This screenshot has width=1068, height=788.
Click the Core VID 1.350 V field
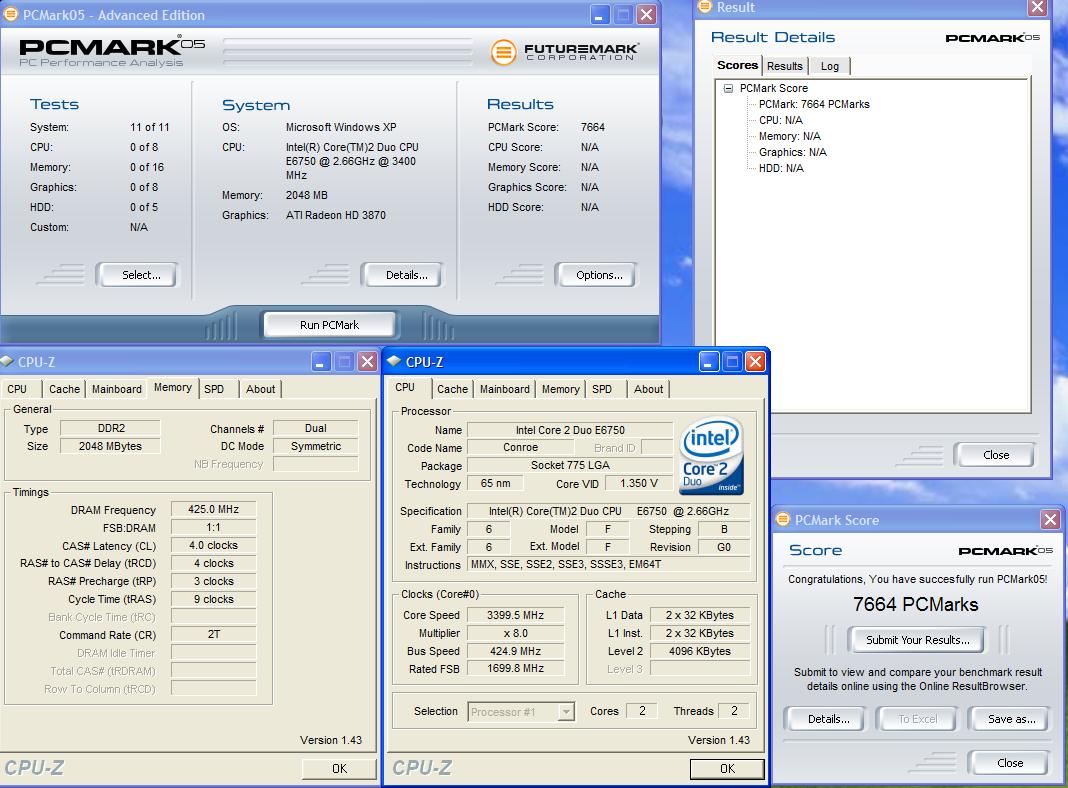click(x=638, y=483)
